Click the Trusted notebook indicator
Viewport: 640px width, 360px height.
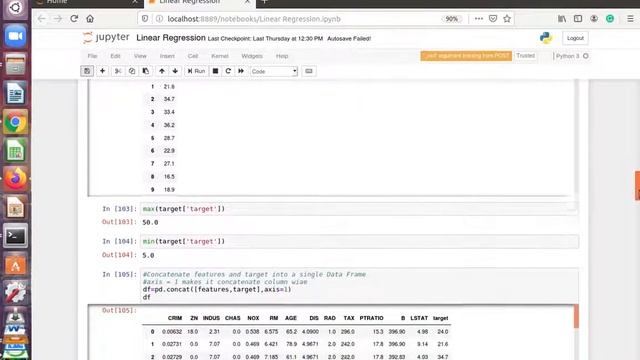click(x=525, y=56)
